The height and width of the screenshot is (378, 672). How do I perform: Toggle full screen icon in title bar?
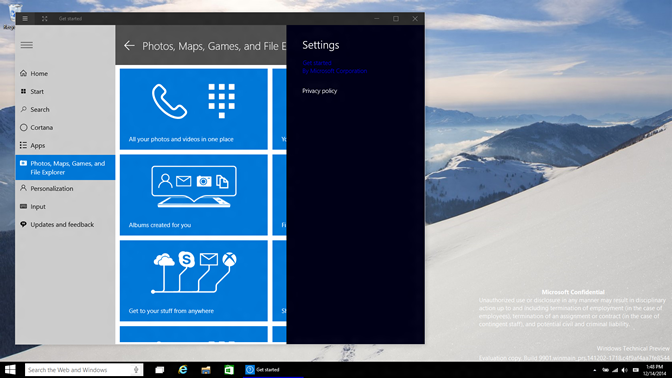point(45,18)
